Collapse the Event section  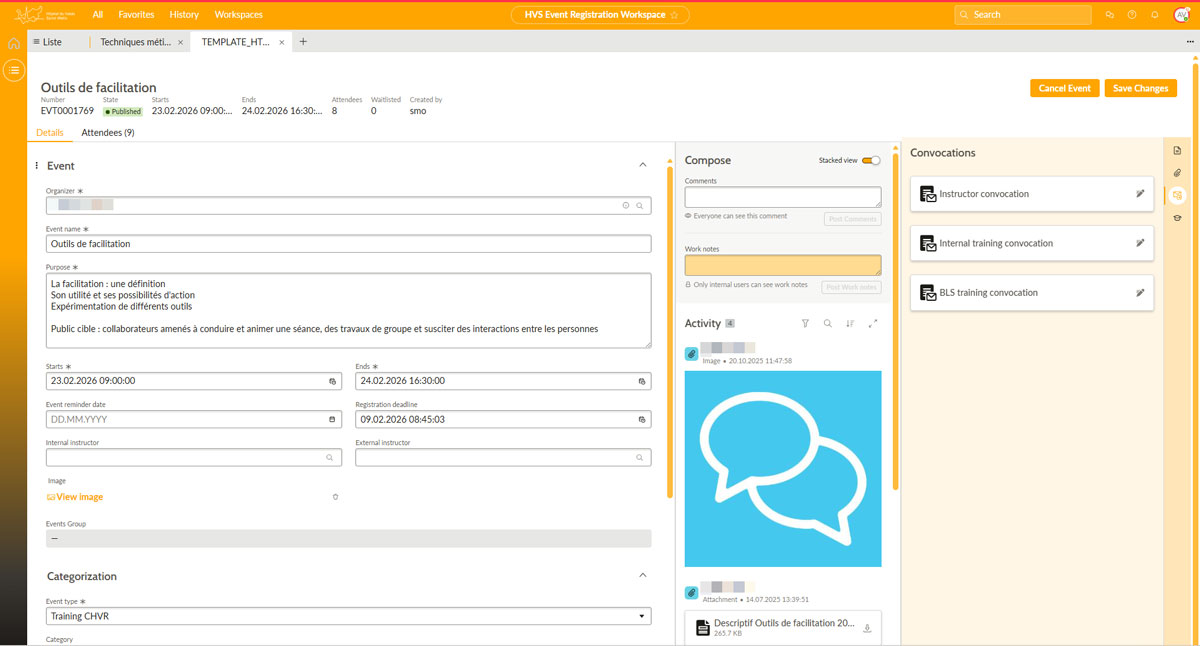click(642, 165)
